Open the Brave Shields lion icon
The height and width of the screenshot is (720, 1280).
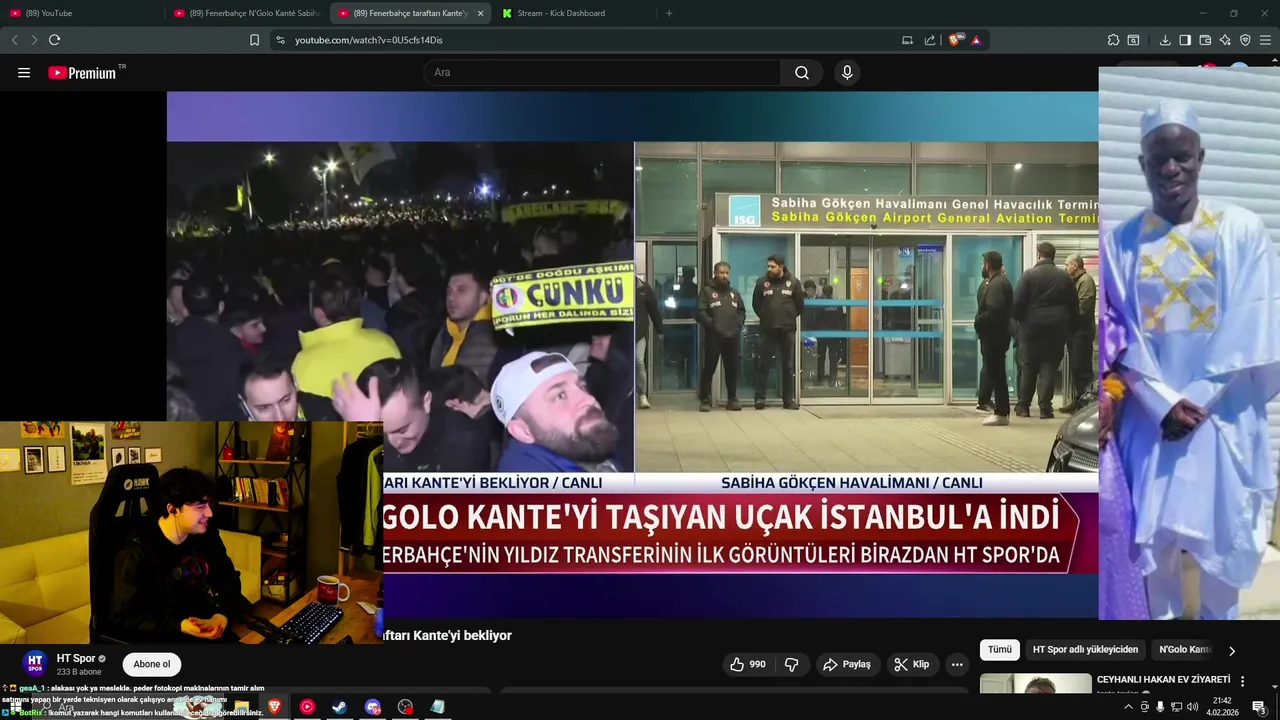[955, 40]
